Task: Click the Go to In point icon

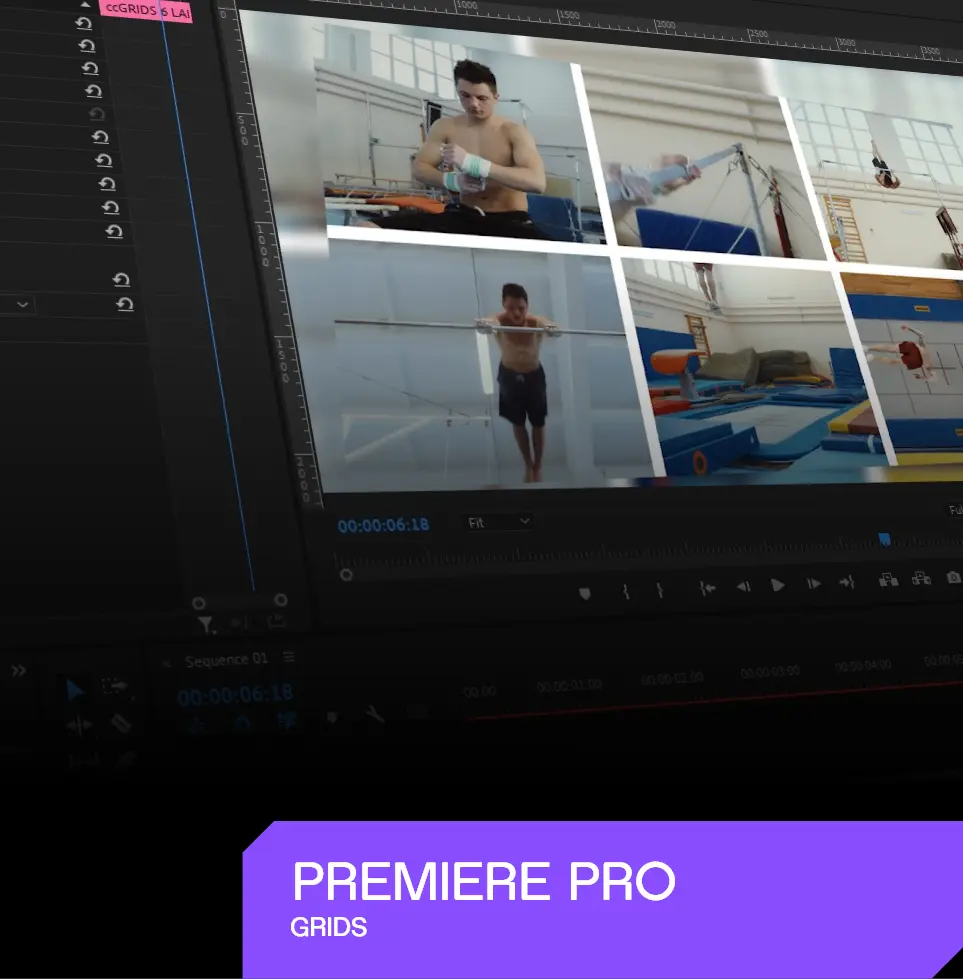Action: 708,588
